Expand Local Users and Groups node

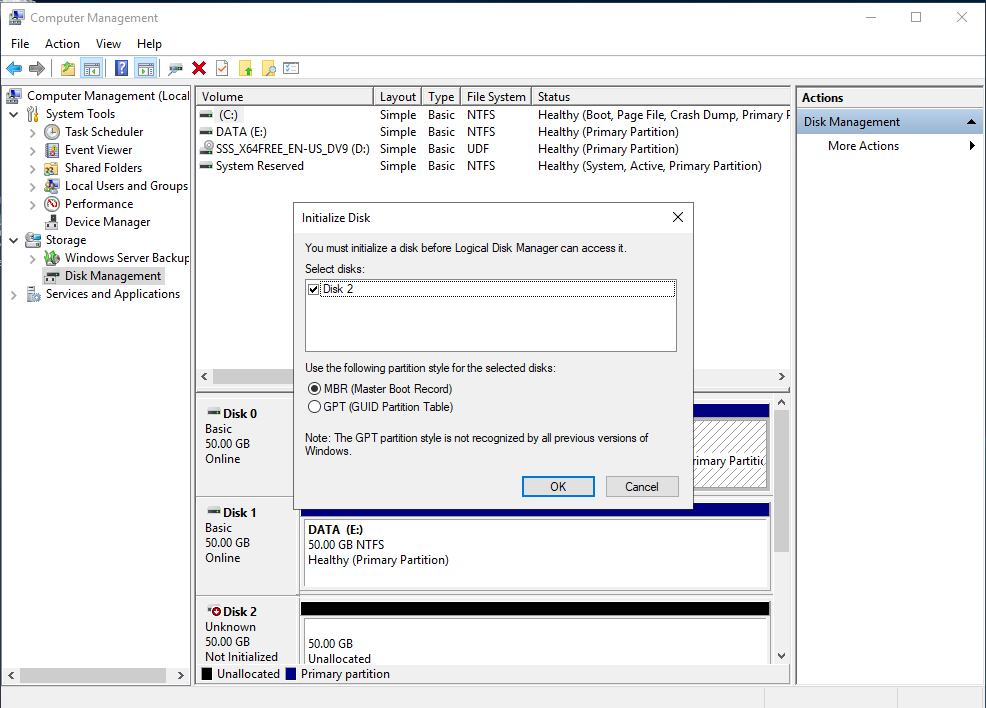[33, 187]
